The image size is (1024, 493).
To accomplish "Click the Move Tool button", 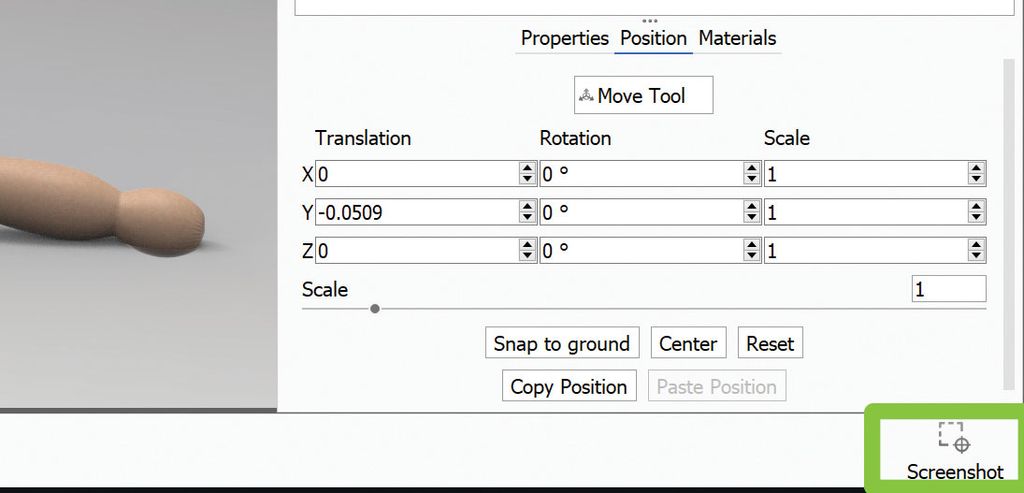I will click(643, 96).
